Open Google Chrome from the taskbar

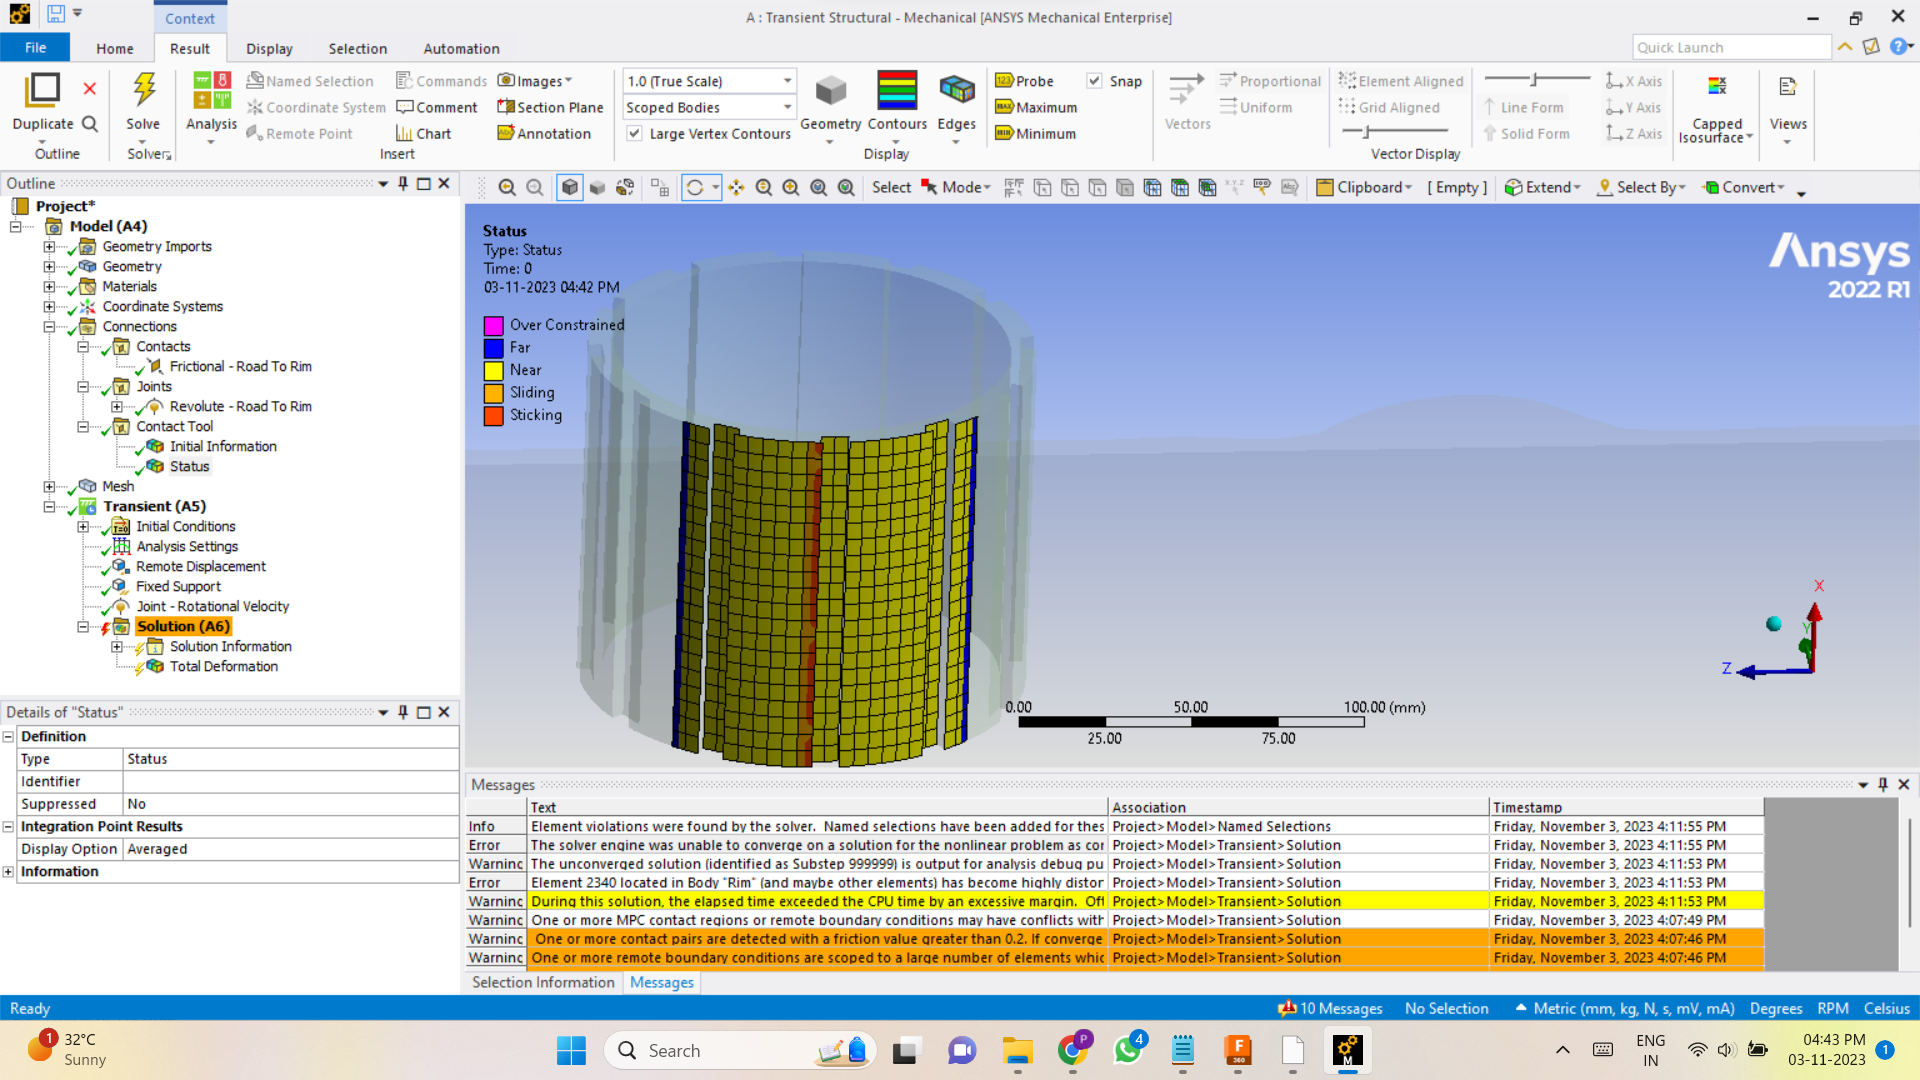pos(1073,1050)
